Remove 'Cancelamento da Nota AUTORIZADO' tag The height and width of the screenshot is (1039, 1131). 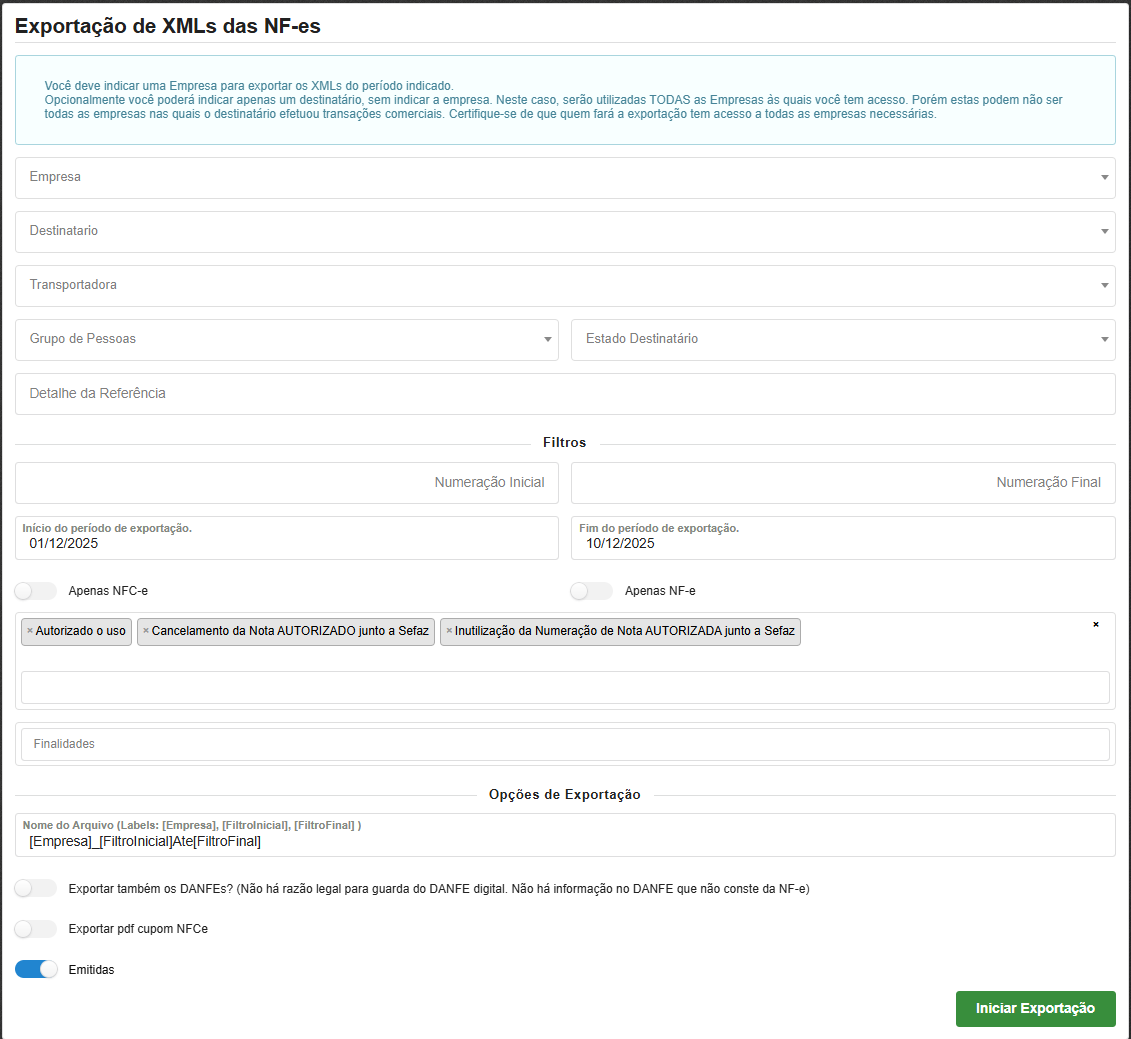[x=146, y=631]
